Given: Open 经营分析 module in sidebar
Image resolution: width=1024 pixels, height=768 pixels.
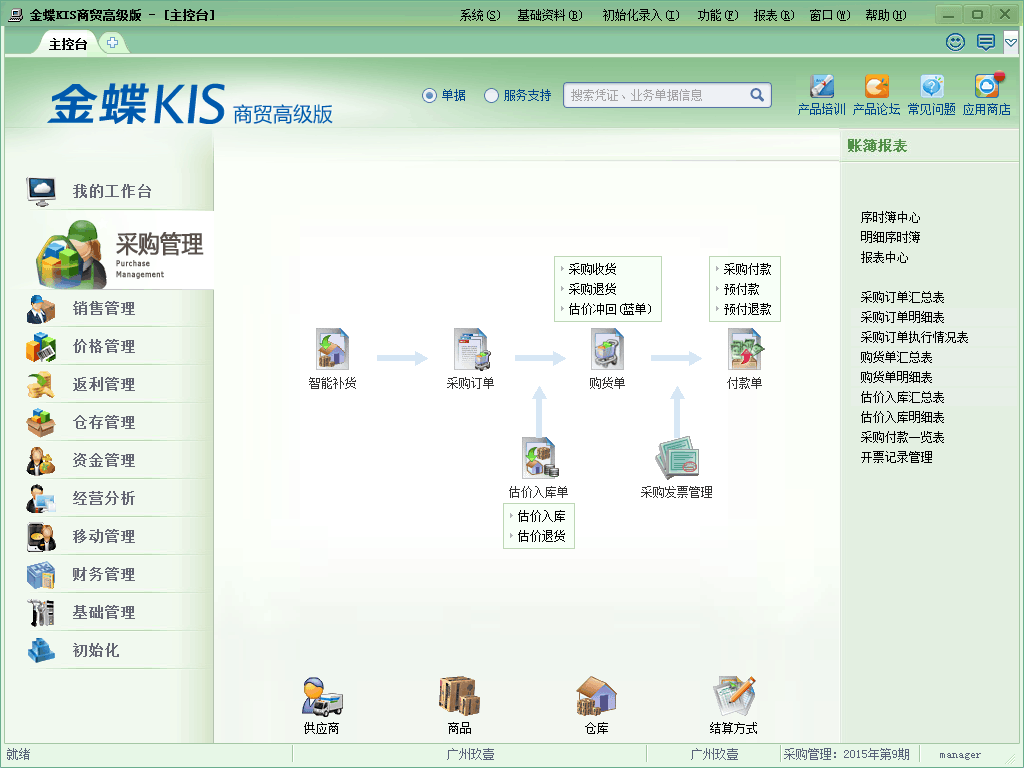Looking at the screenshot, I should tap(104, 498).
